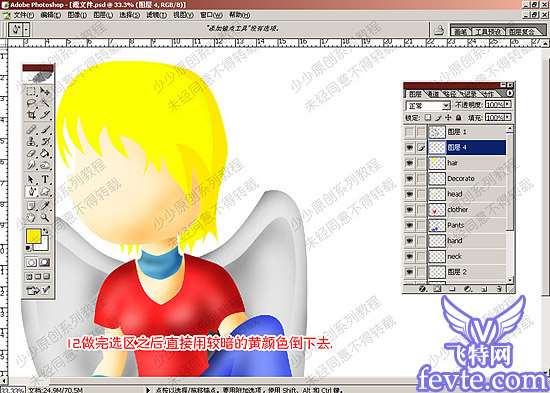The width and height of the screenshot is (550, 393).
Task: Select the head layer
Action: [467, 194]
